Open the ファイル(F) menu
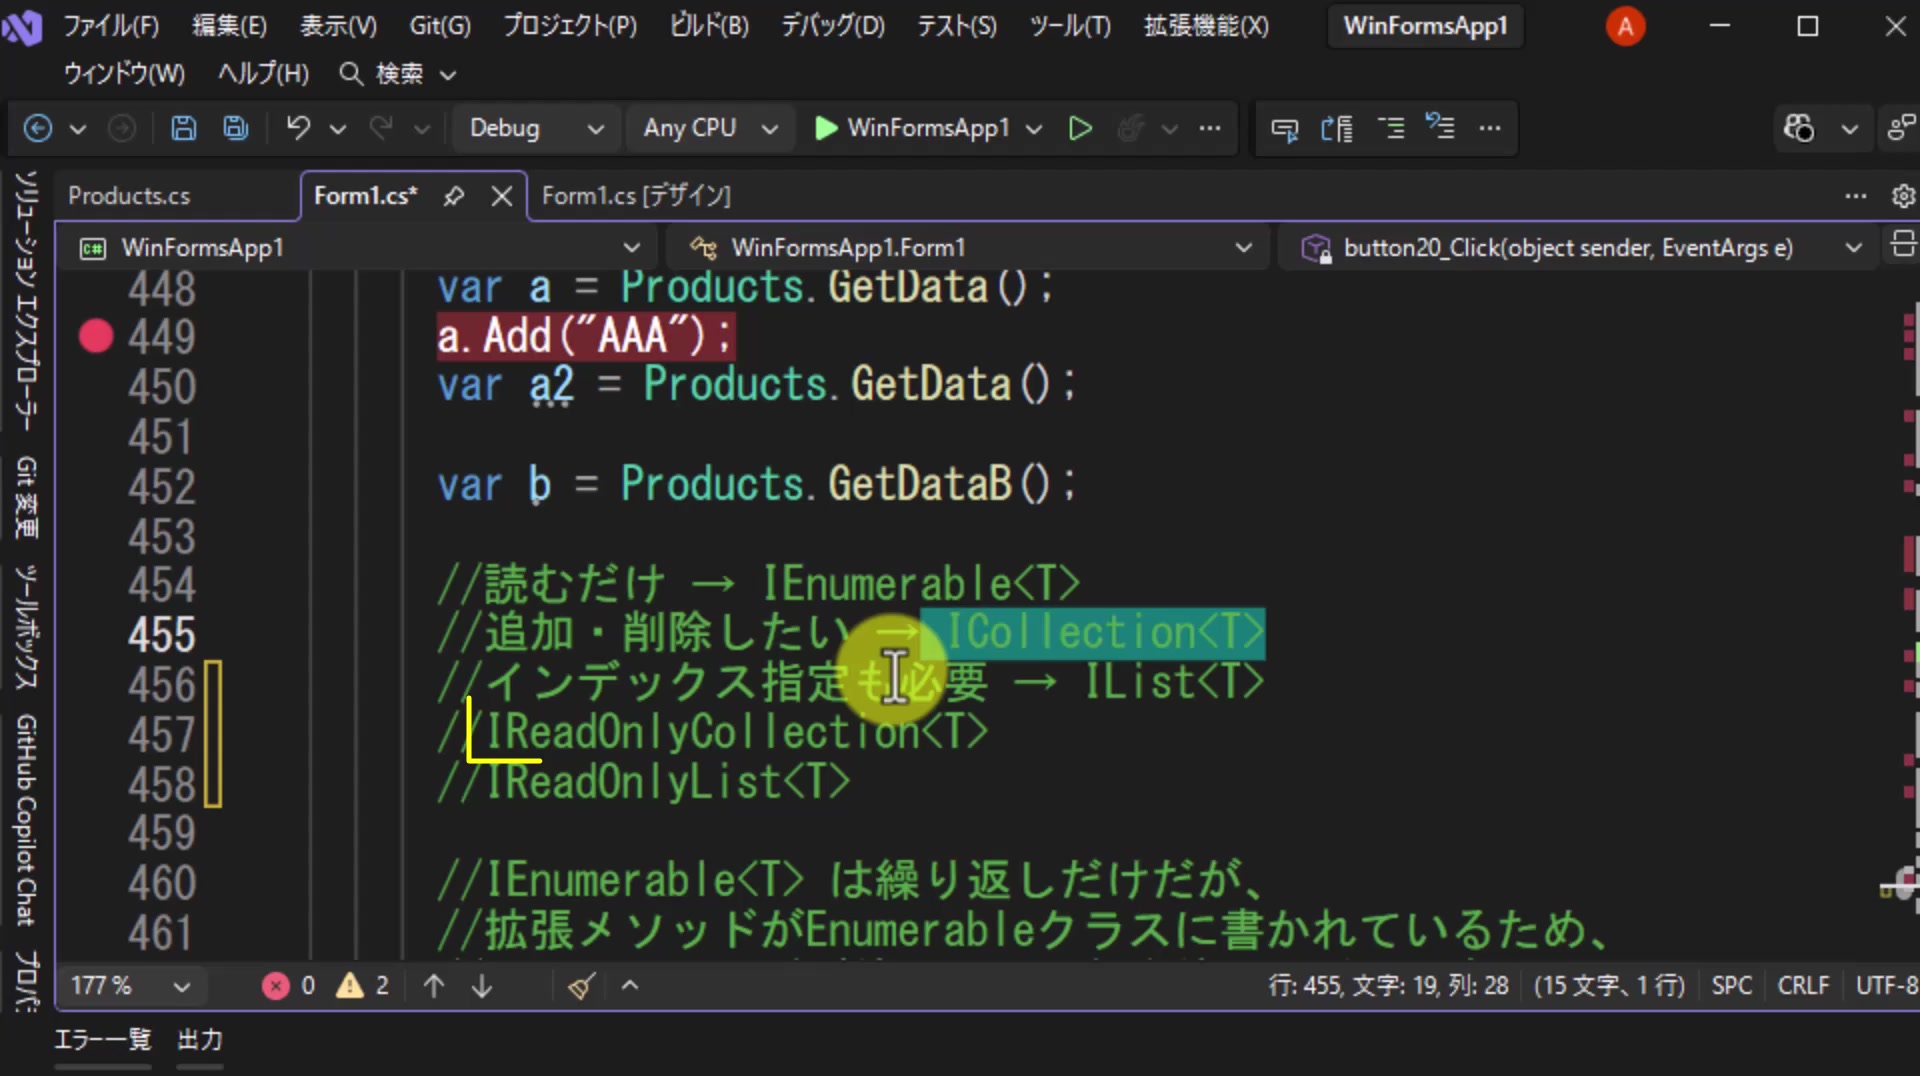The width and height of the screenshot is (1920, 1076). (x=111, y=26)
